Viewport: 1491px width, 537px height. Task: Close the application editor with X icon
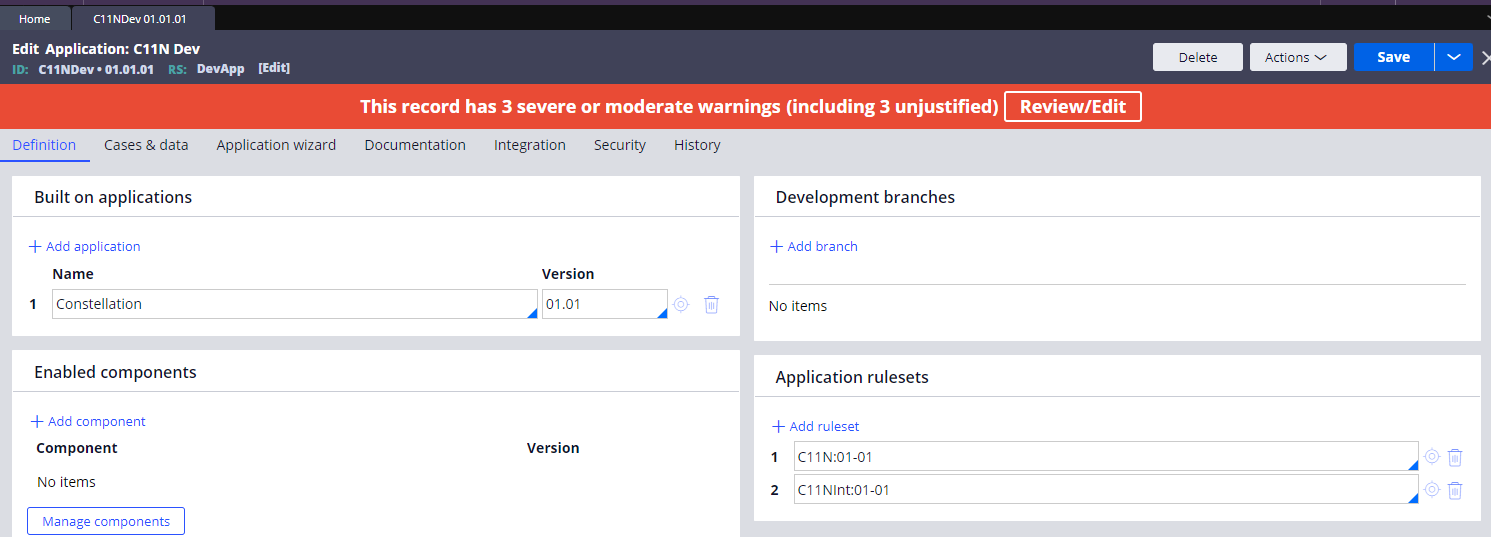(1484, 57)
